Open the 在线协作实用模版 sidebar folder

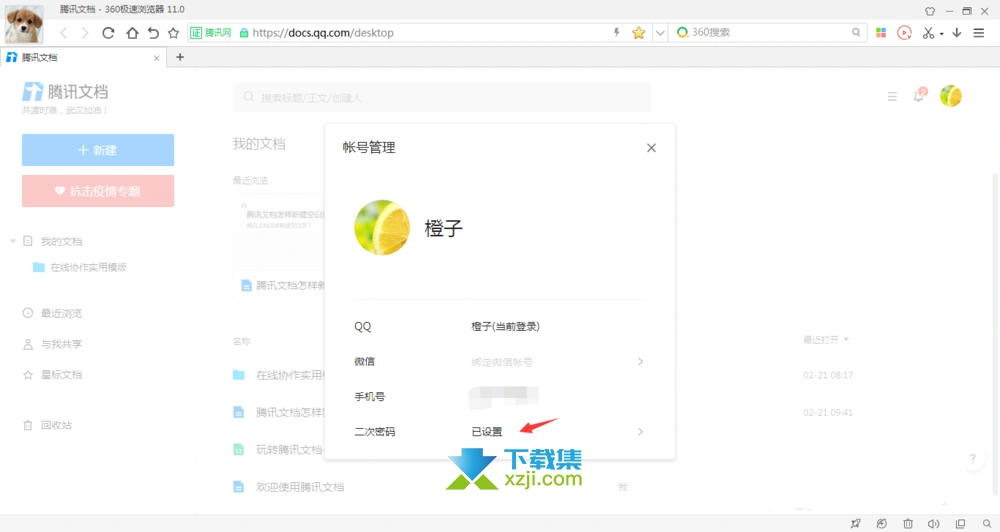[x=80, y=267]
